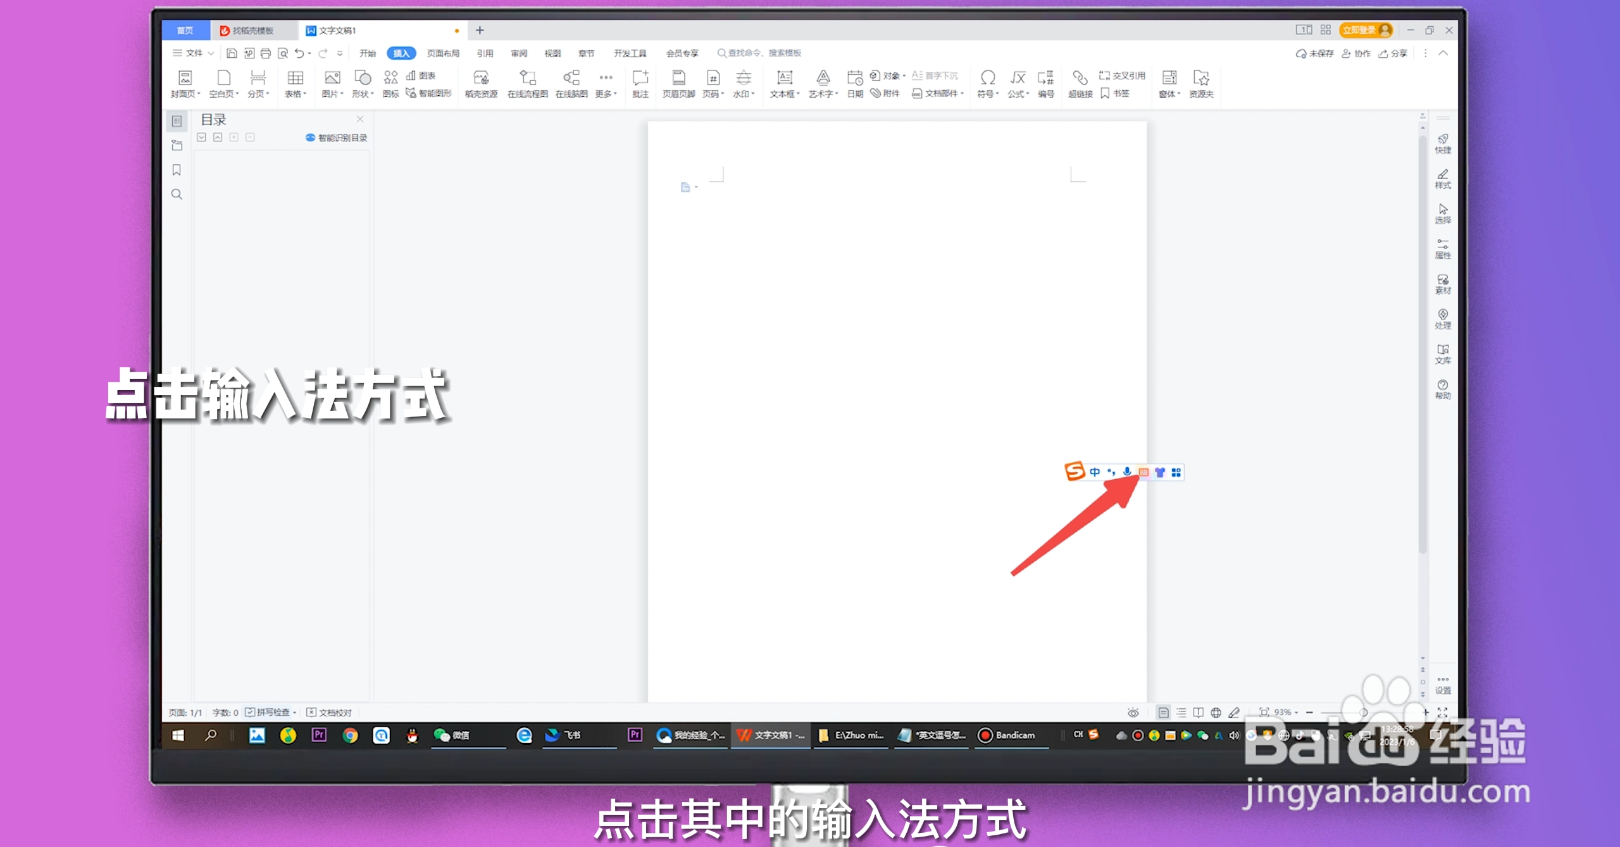Click 智能识别目录 in the outline panel
Screen dimensions: 1620x847
click(336, 138)
